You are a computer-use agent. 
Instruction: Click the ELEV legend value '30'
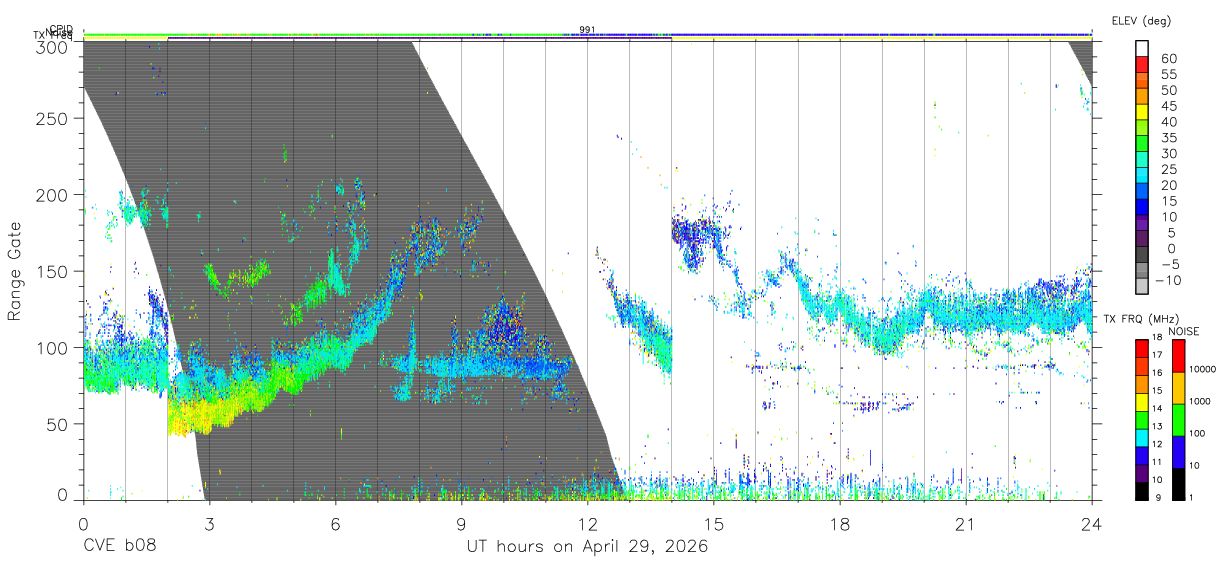1169,154
